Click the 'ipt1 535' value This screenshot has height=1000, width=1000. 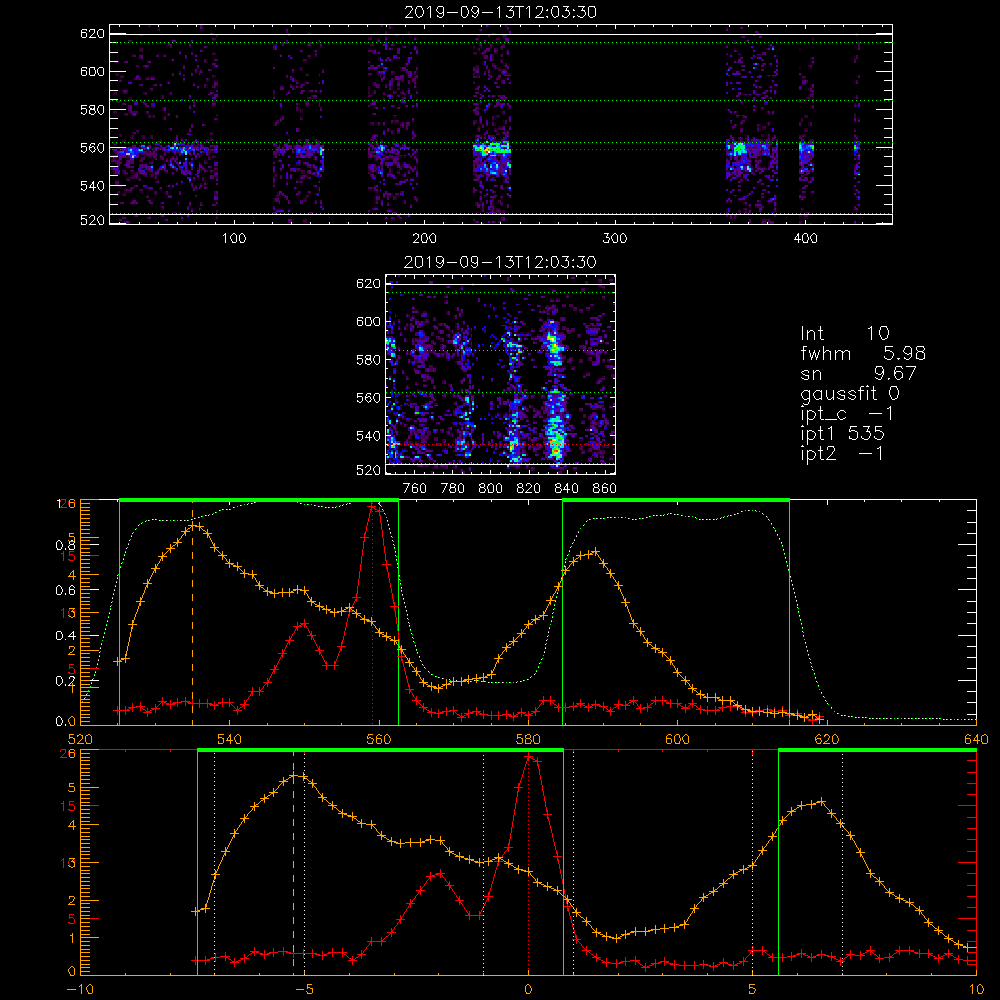click(x=842, y=434)
